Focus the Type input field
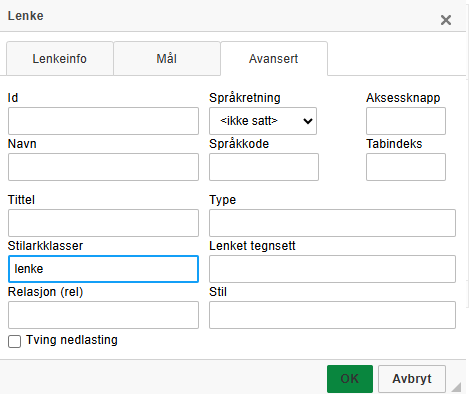 click(x=332, y=223)
